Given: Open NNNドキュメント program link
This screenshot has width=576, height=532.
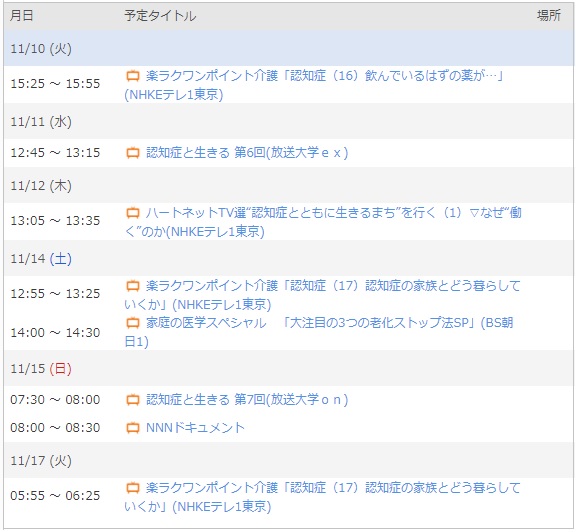Looking at the screenshot, I should click(x=195, y=428).
